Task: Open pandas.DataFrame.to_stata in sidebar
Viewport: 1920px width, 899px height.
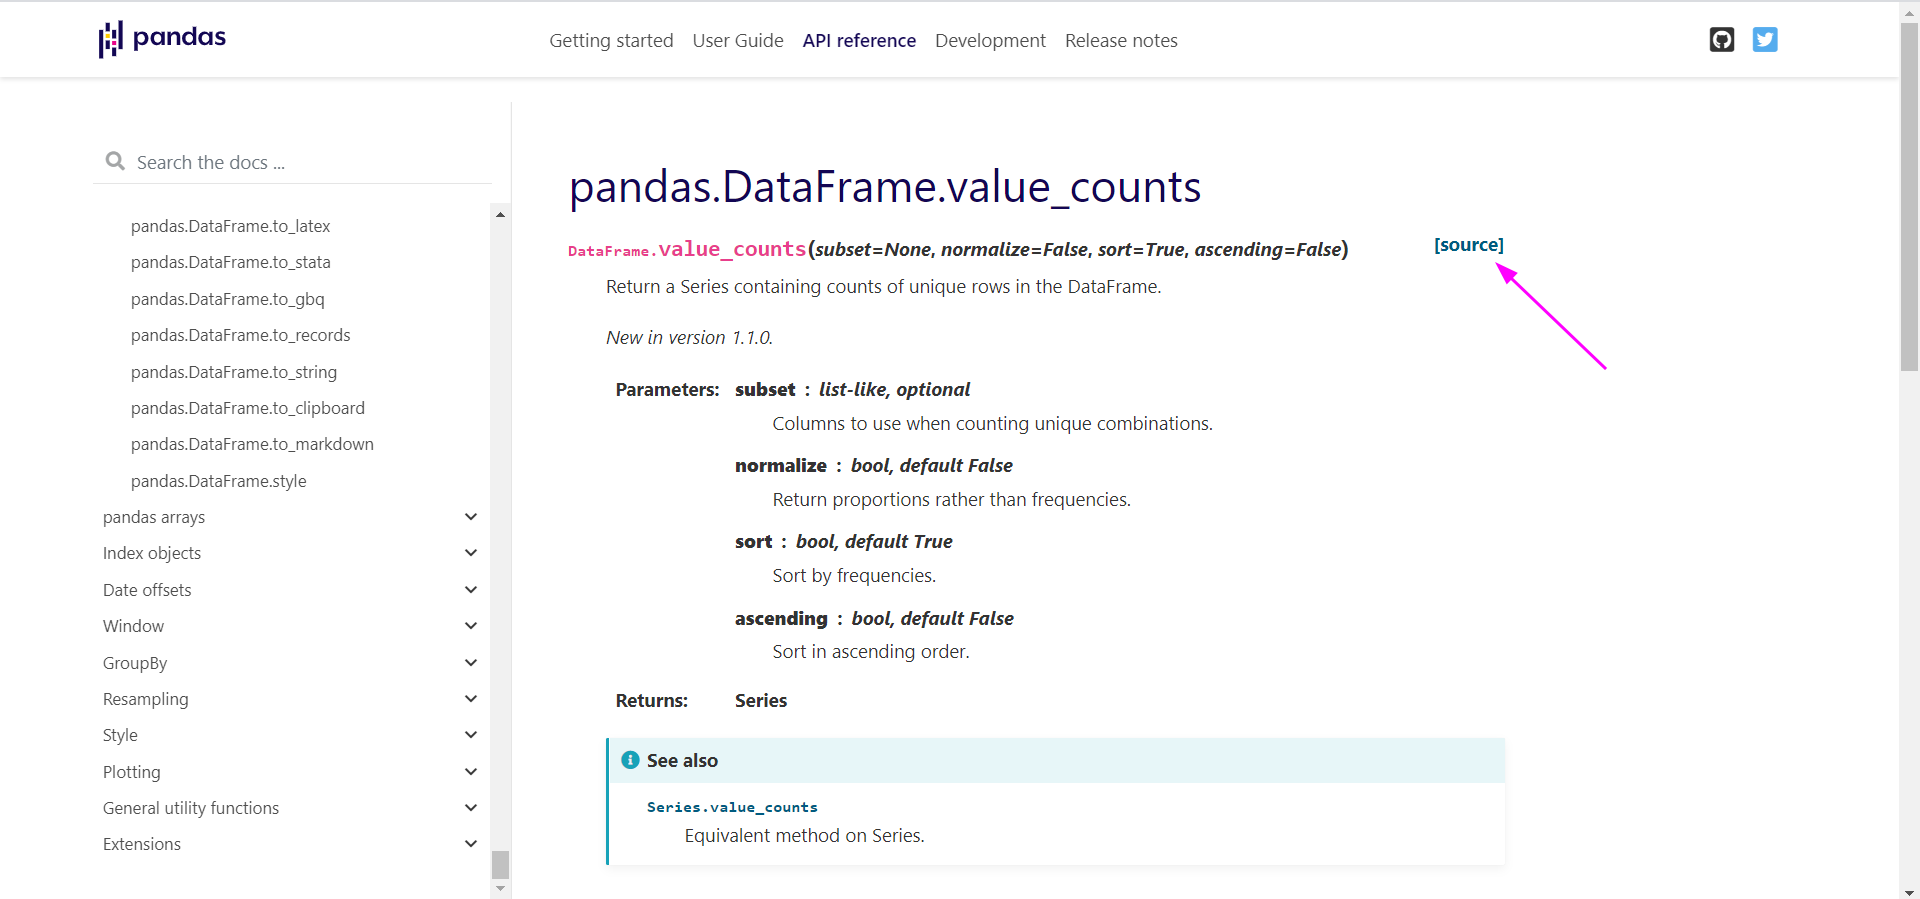Action: coord(230,262)
